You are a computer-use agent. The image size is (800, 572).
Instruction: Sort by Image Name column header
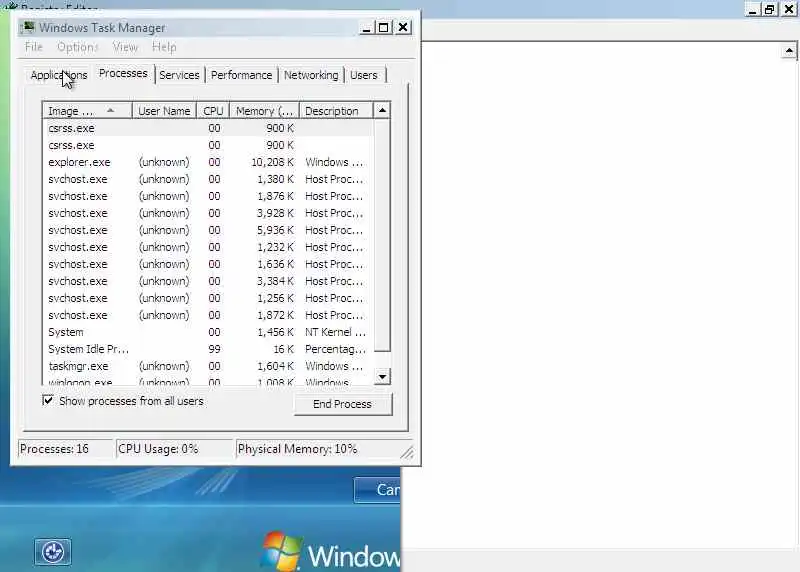[88, 111]
